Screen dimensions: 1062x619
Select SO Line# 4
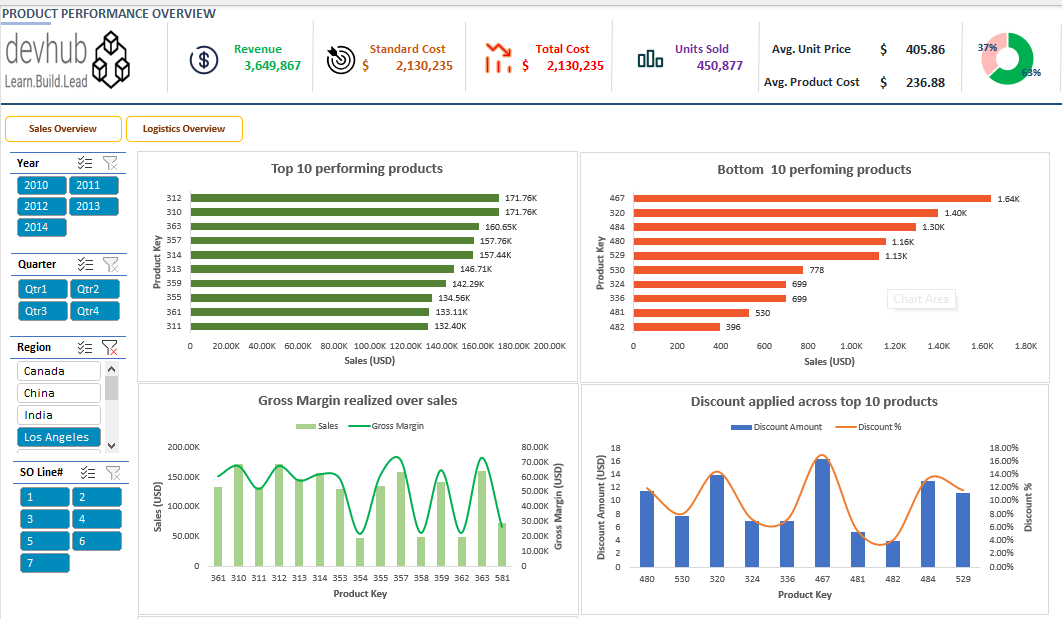97,519
